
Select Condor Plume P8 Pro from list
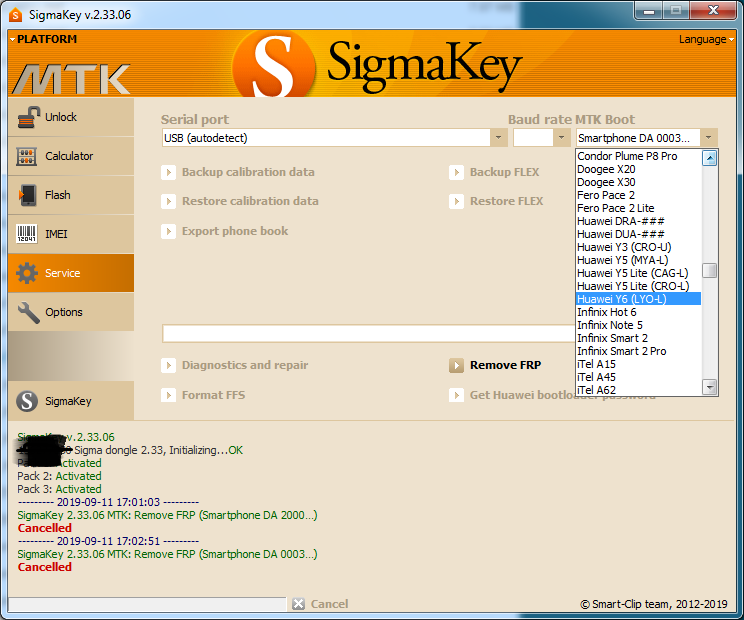(638, 156)
